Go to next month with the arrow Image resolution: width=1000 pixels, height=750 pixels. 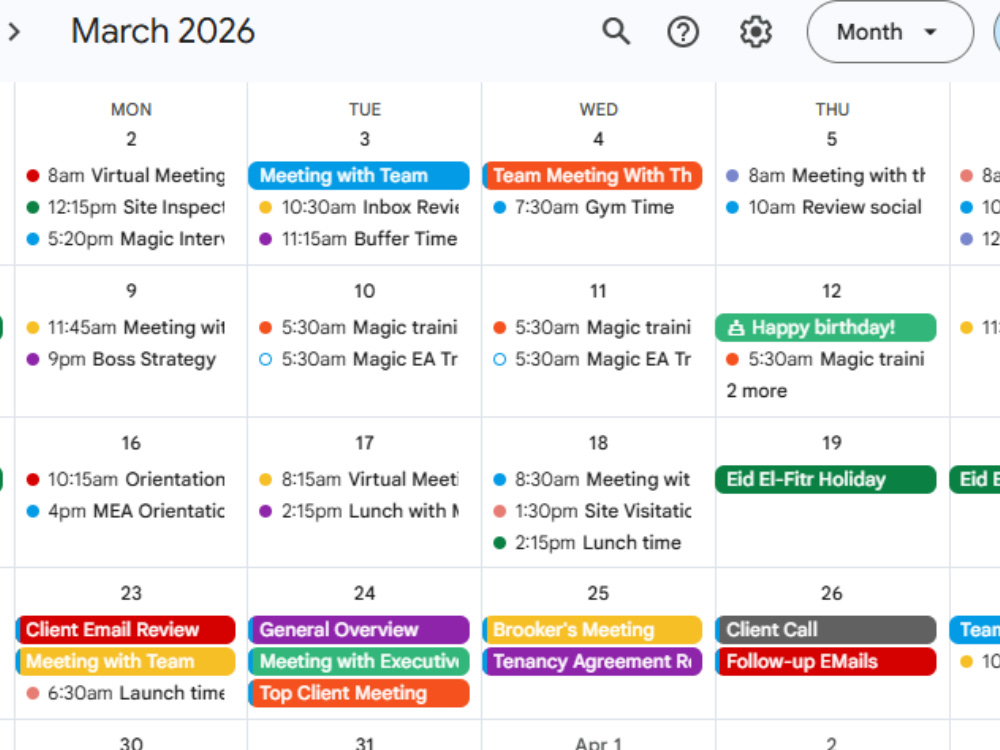(x=14, y=31)
